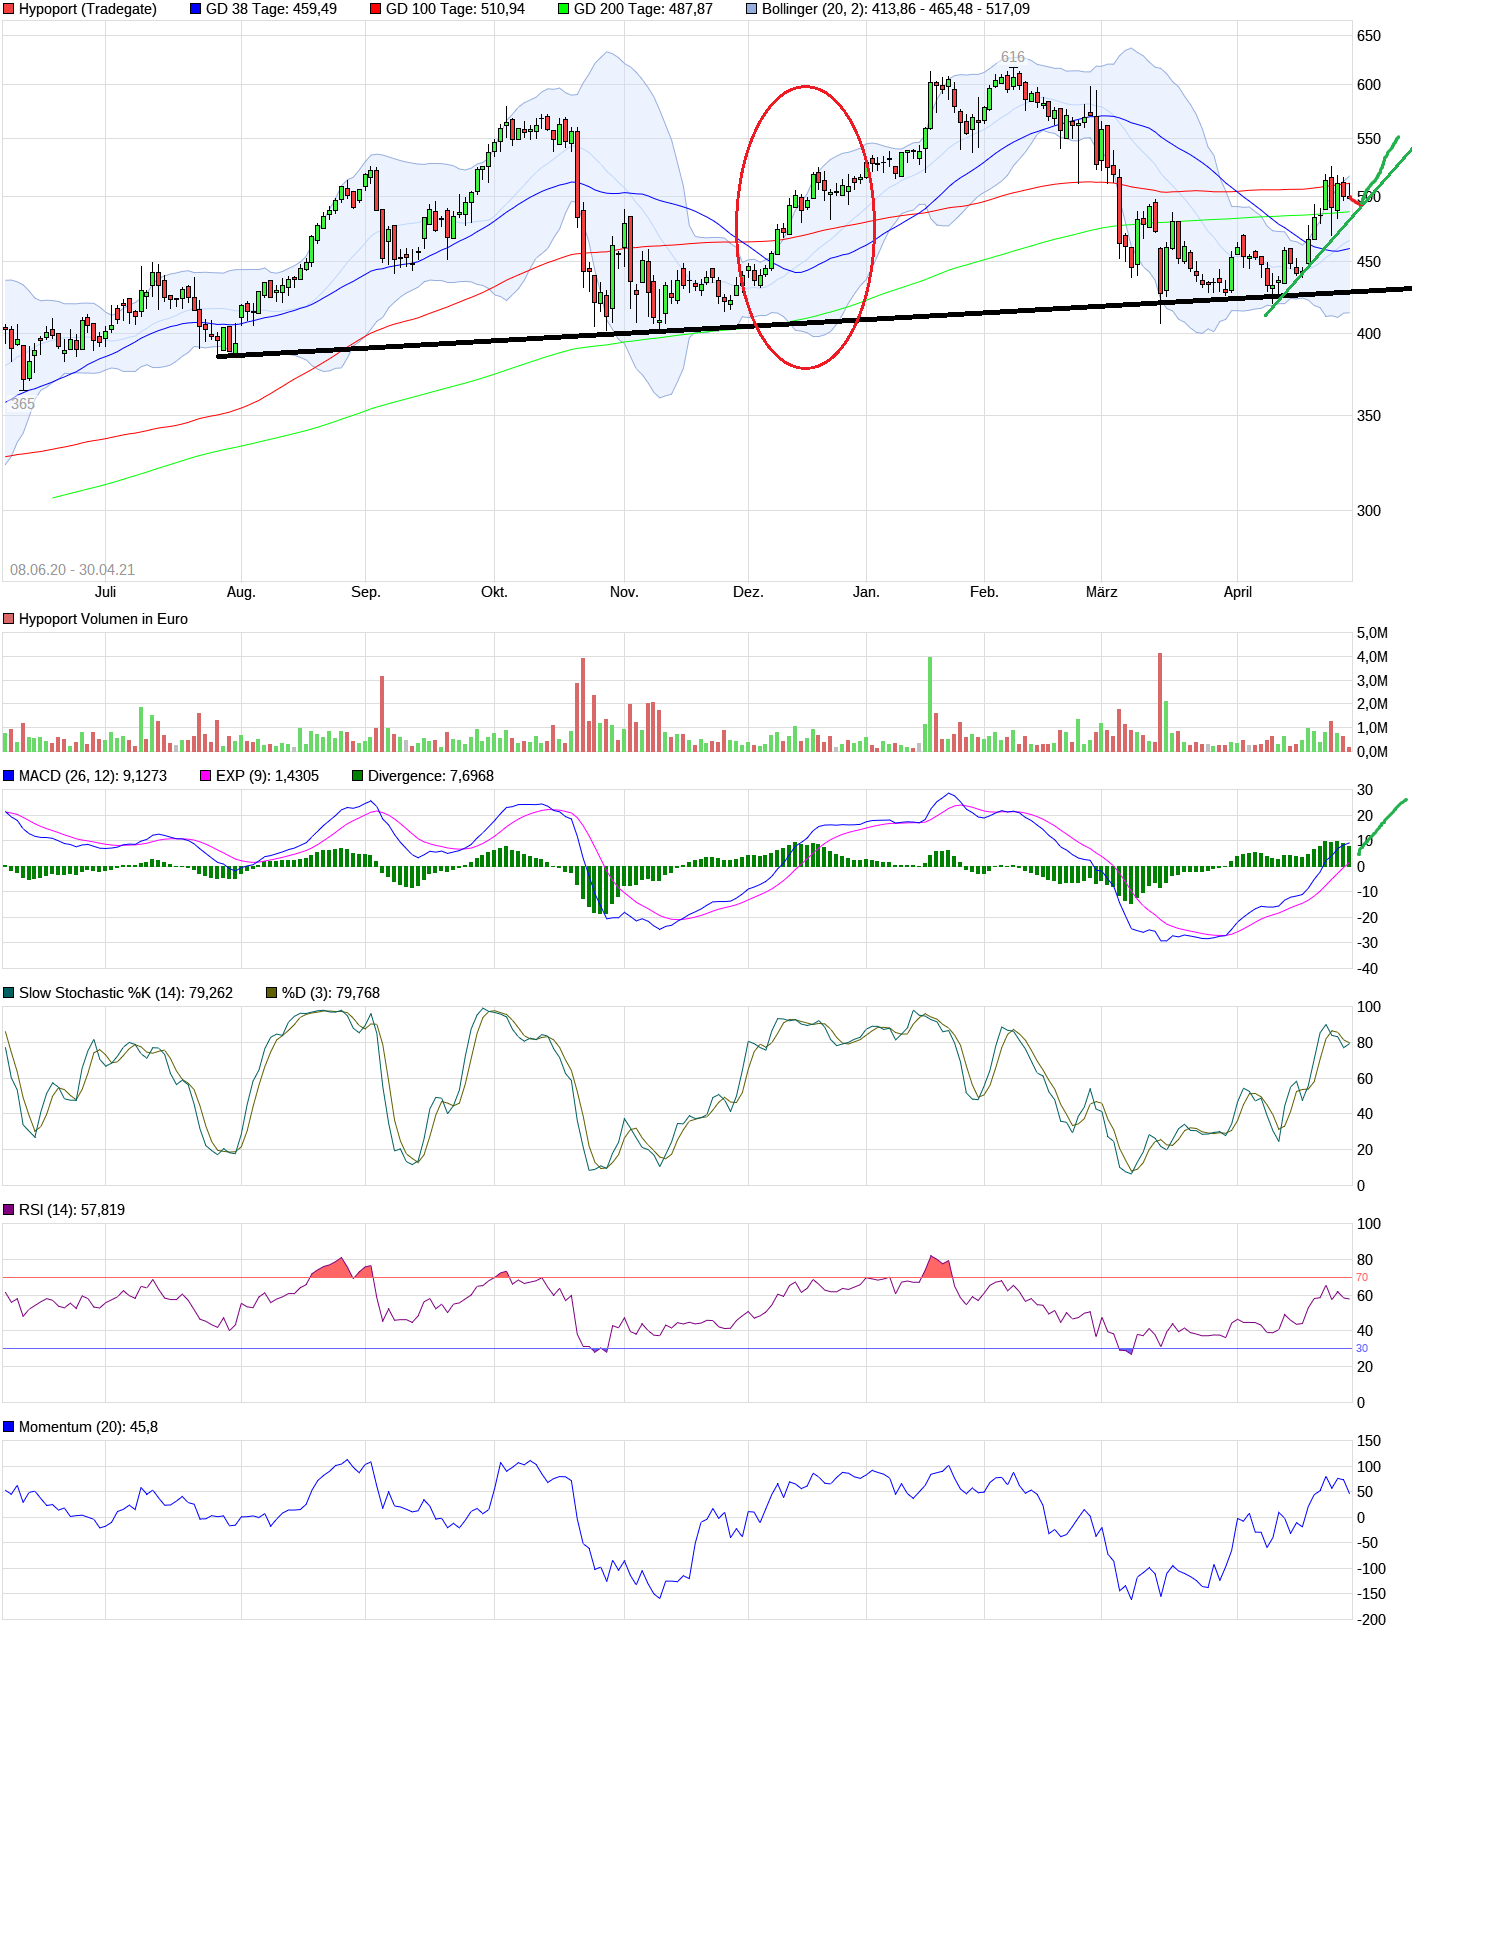This screenshot has height=1960, width=1501.
Task: Click the green GD 200 Tage legend swatch
Action: coord(564,9)
